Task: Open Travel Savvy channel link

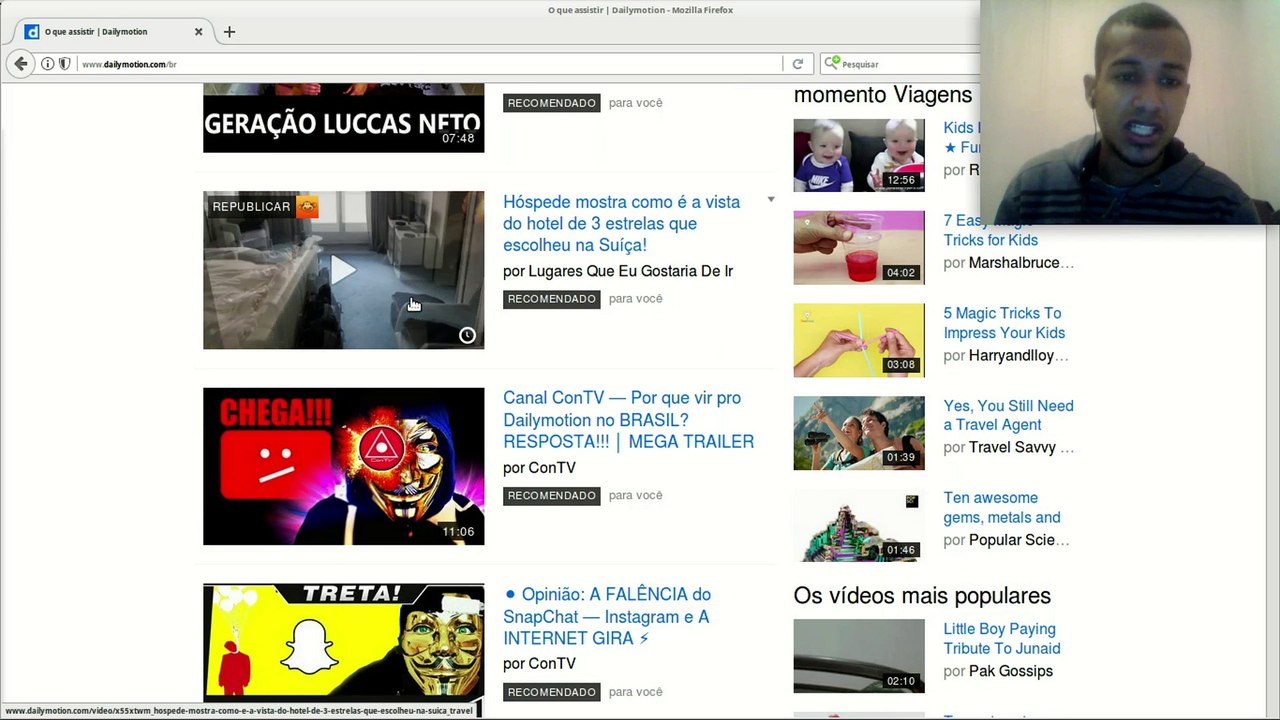Action: [1021, 448]
